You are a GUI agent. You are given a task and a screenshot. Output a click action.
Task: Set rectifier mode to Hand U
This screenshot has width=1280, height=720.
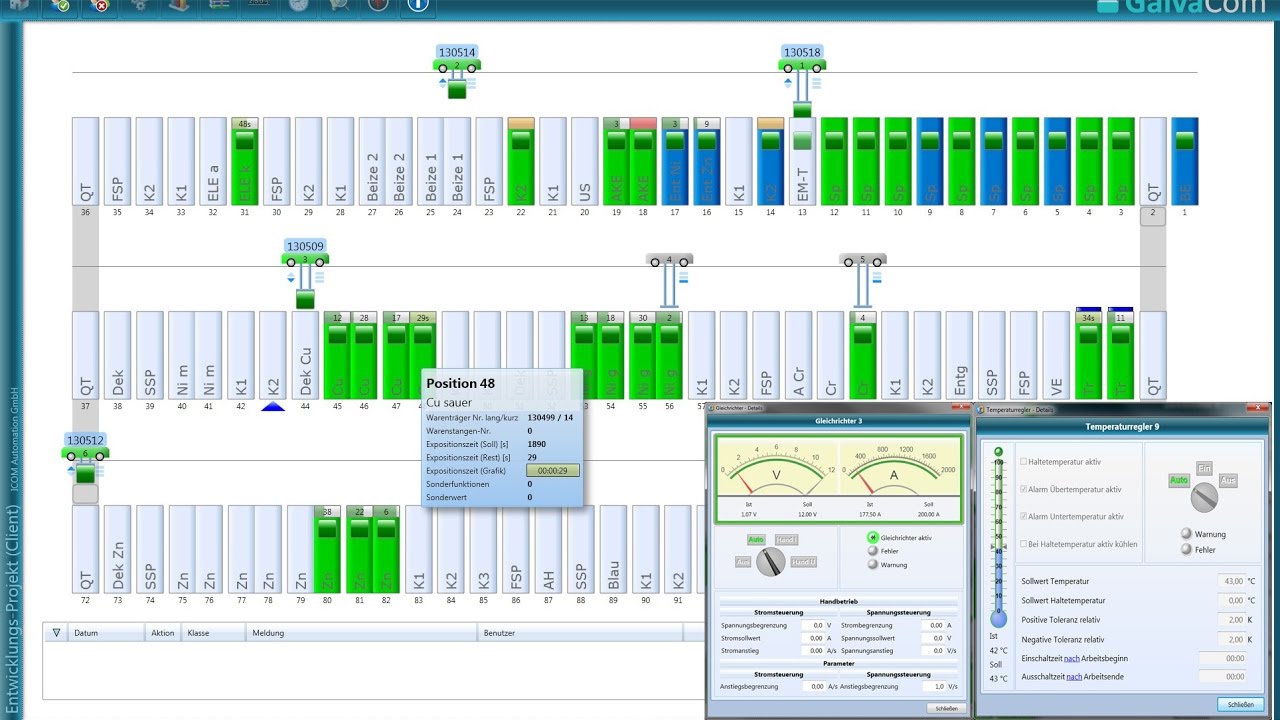pyautogui.click(x=804, y=563)
